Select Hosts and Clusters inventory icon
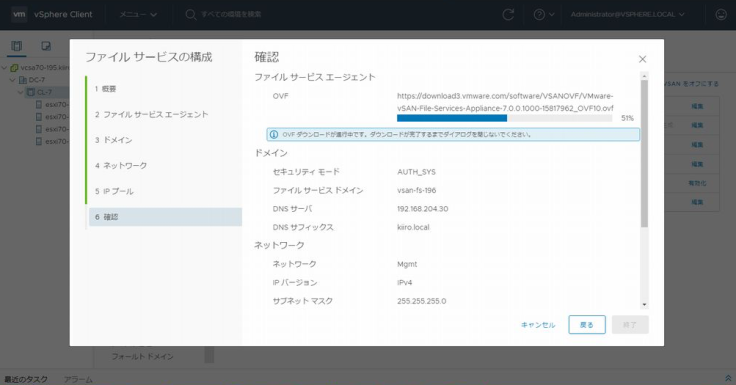 tap(16, 46)
